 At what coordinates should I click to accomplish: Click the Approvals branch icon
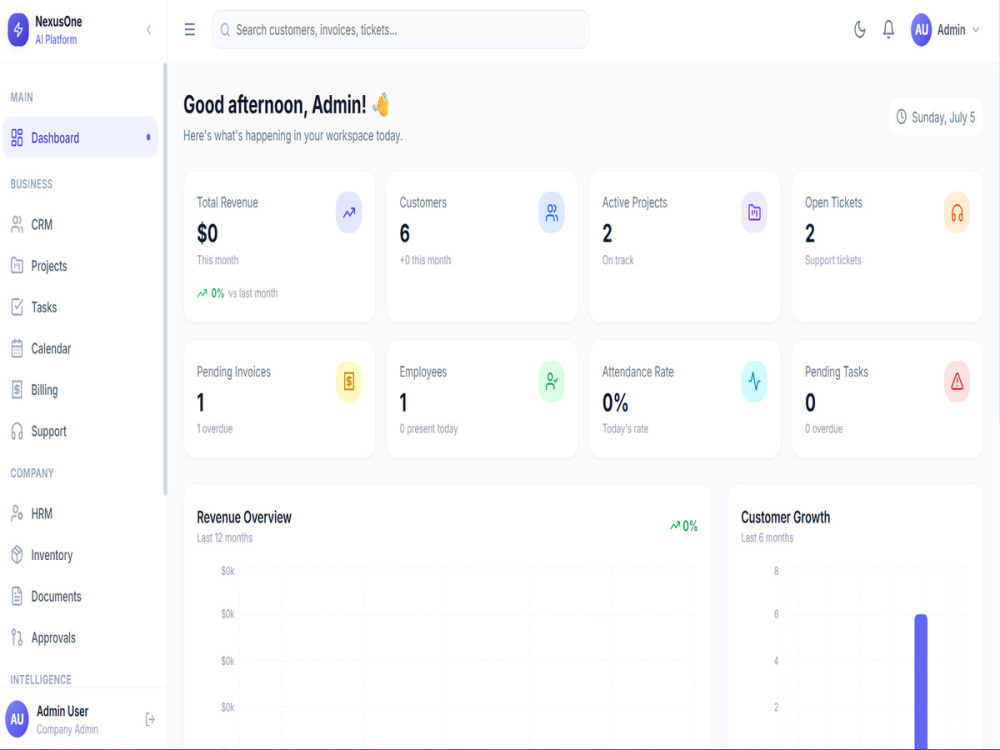point(17,638)
